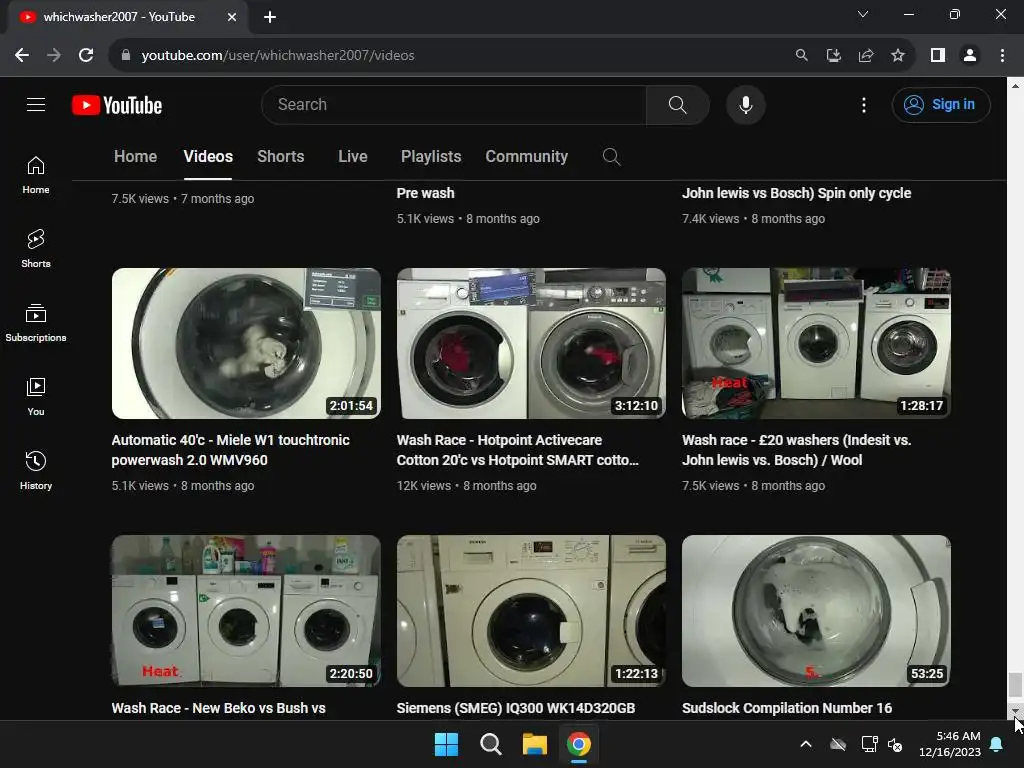The height and width of the screenshot is (768, 1024).
Task: Open Windows taskbar search
Action: pyautogui.click(x=490, y=744)
